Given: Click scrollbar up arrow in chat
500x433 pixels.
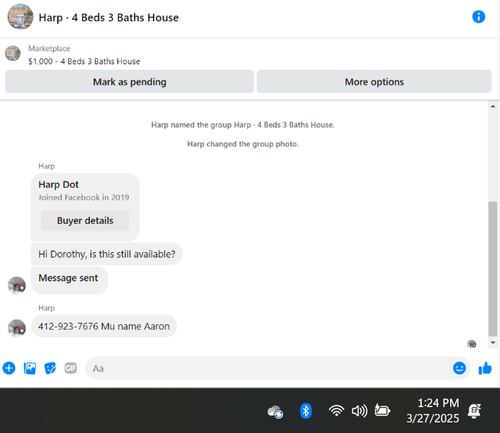Looking at the screenshot, I should (x=493, y=107).
